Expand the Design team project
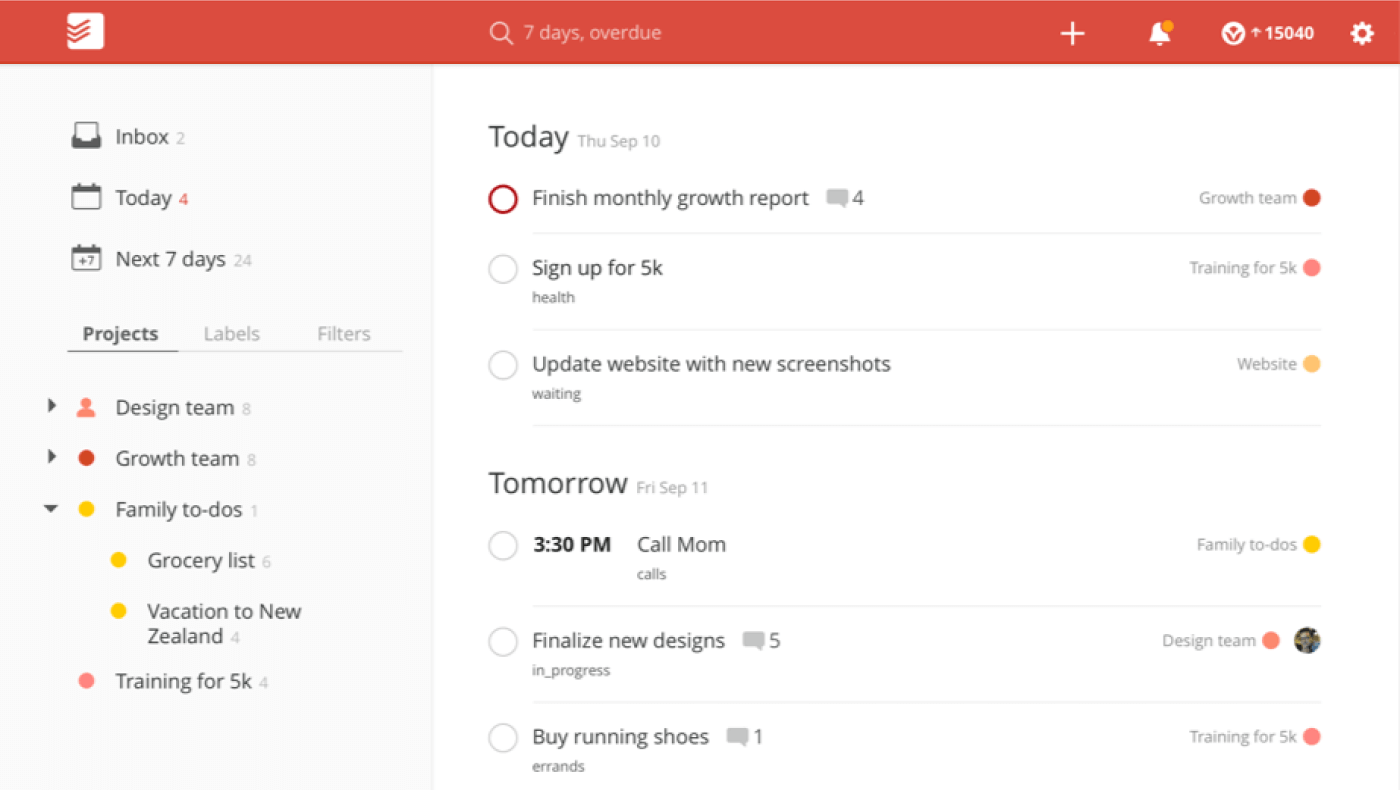The width and height of the screenshot is (1400, 790). 52,406
